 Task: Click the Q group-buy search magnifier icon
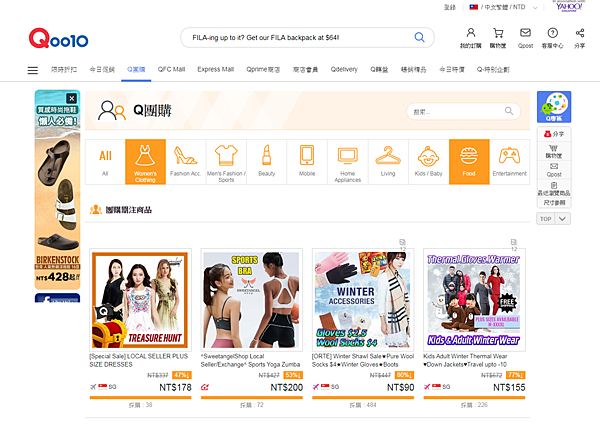click(509, 111)
